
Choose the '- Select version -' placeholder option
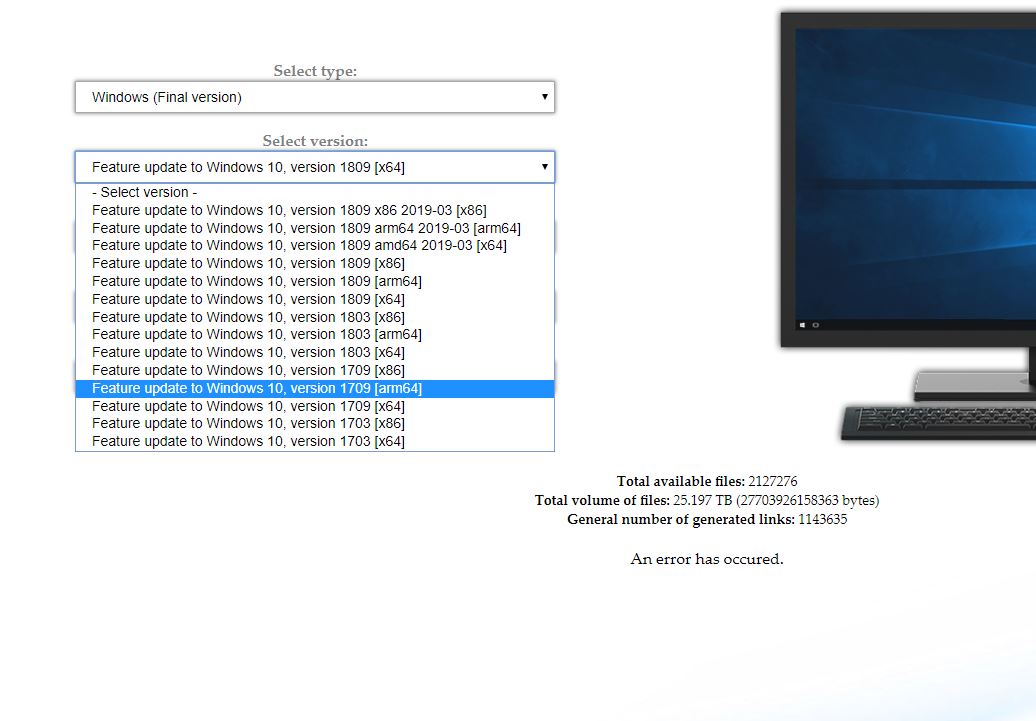click(x=314, y=192)
